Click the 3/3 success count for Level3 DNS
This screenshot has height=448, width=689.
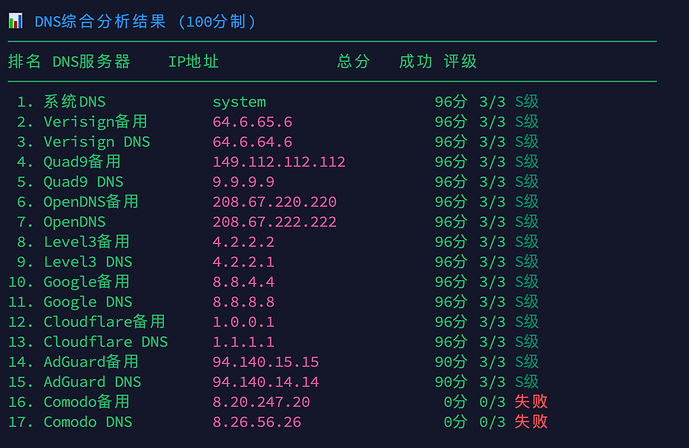[x=493, y=262]
